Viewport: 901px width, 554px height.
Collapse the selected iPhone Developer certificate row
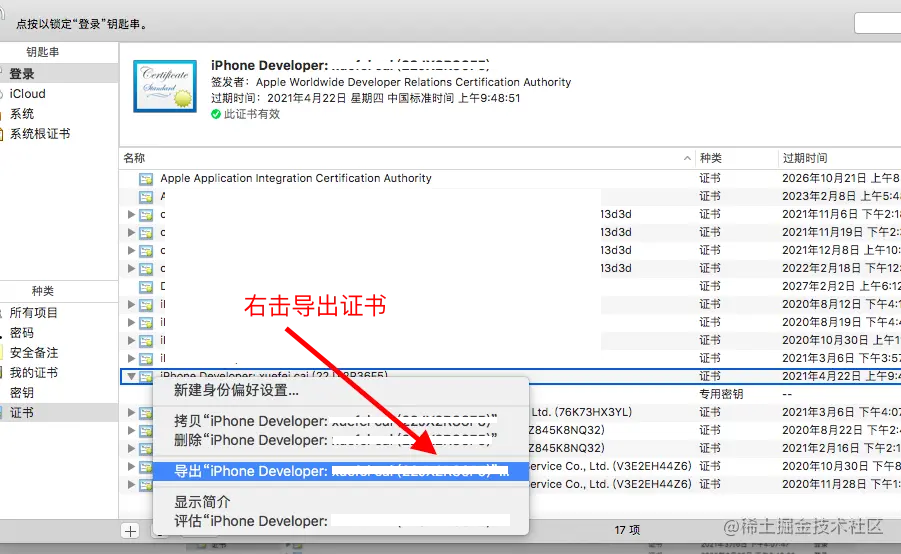[131, 376]
